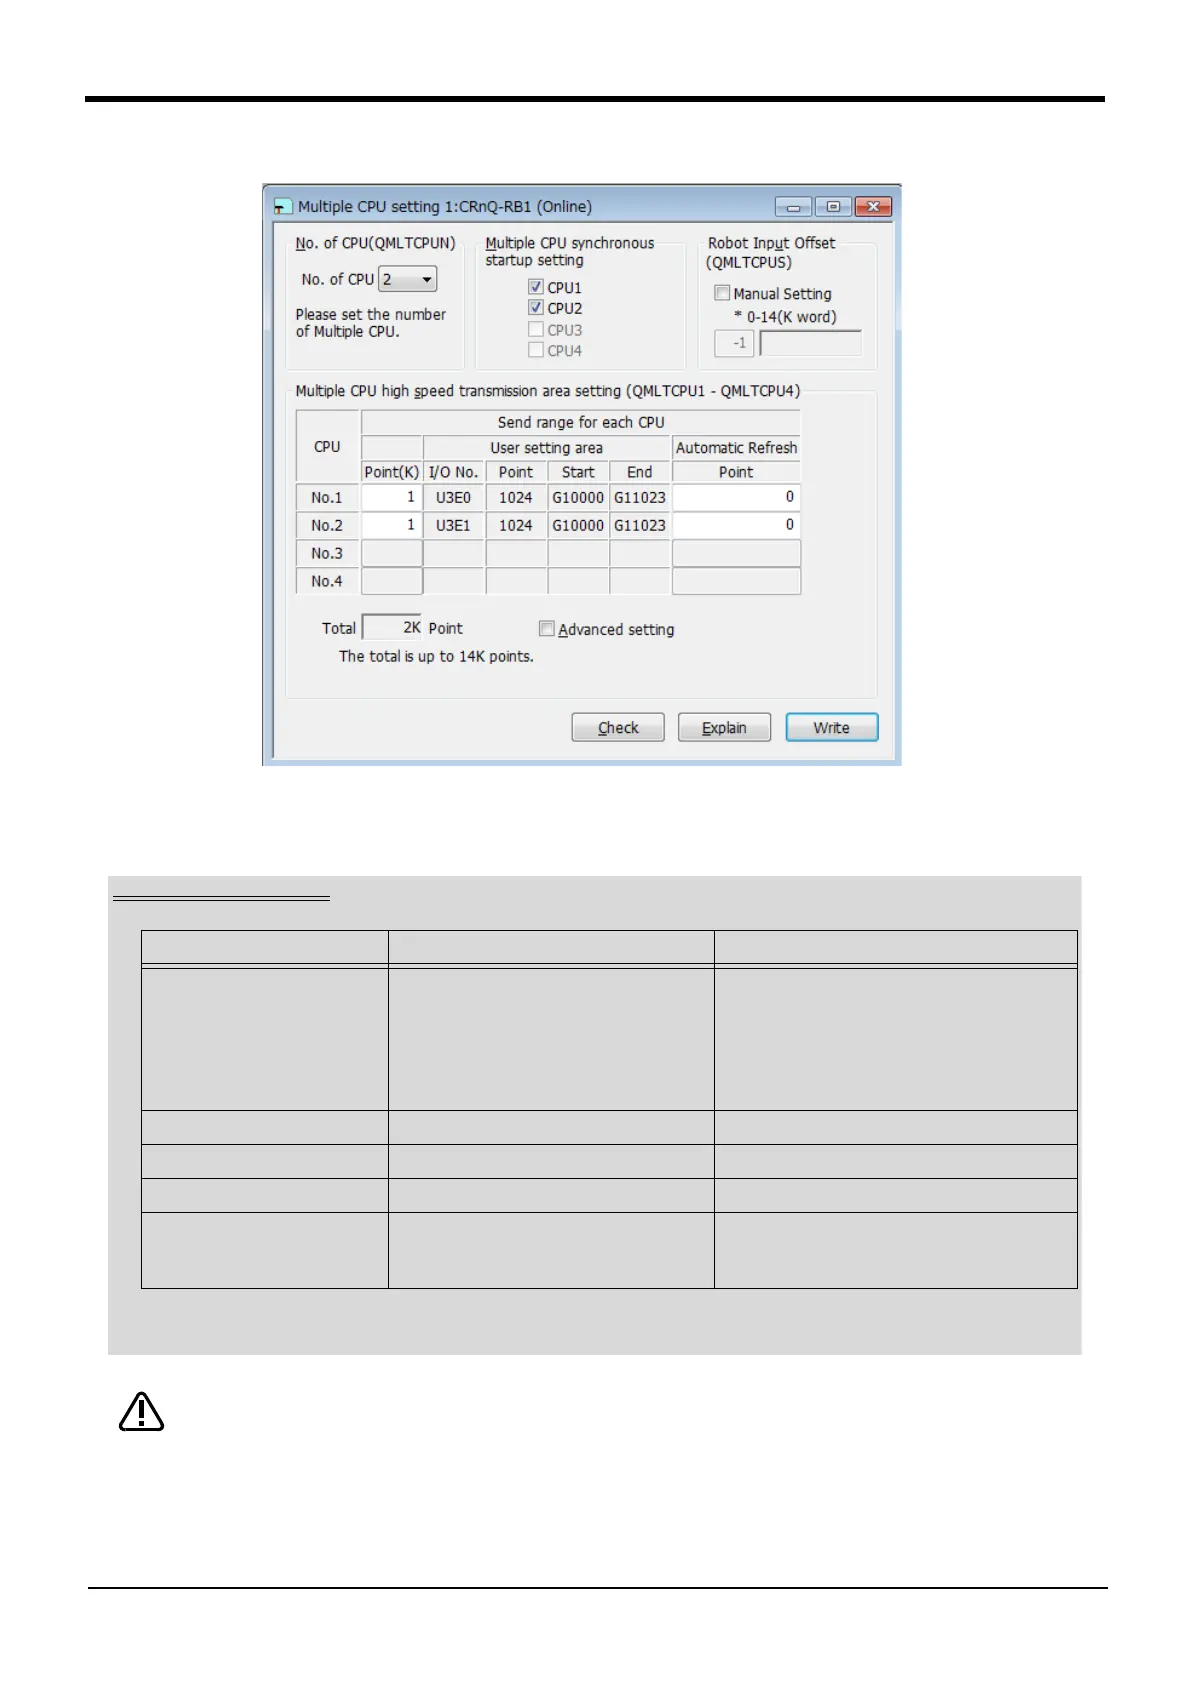Minimize the Multiple CPU setting window
Screen dimensions: 1190x1684
pos(794,207)
